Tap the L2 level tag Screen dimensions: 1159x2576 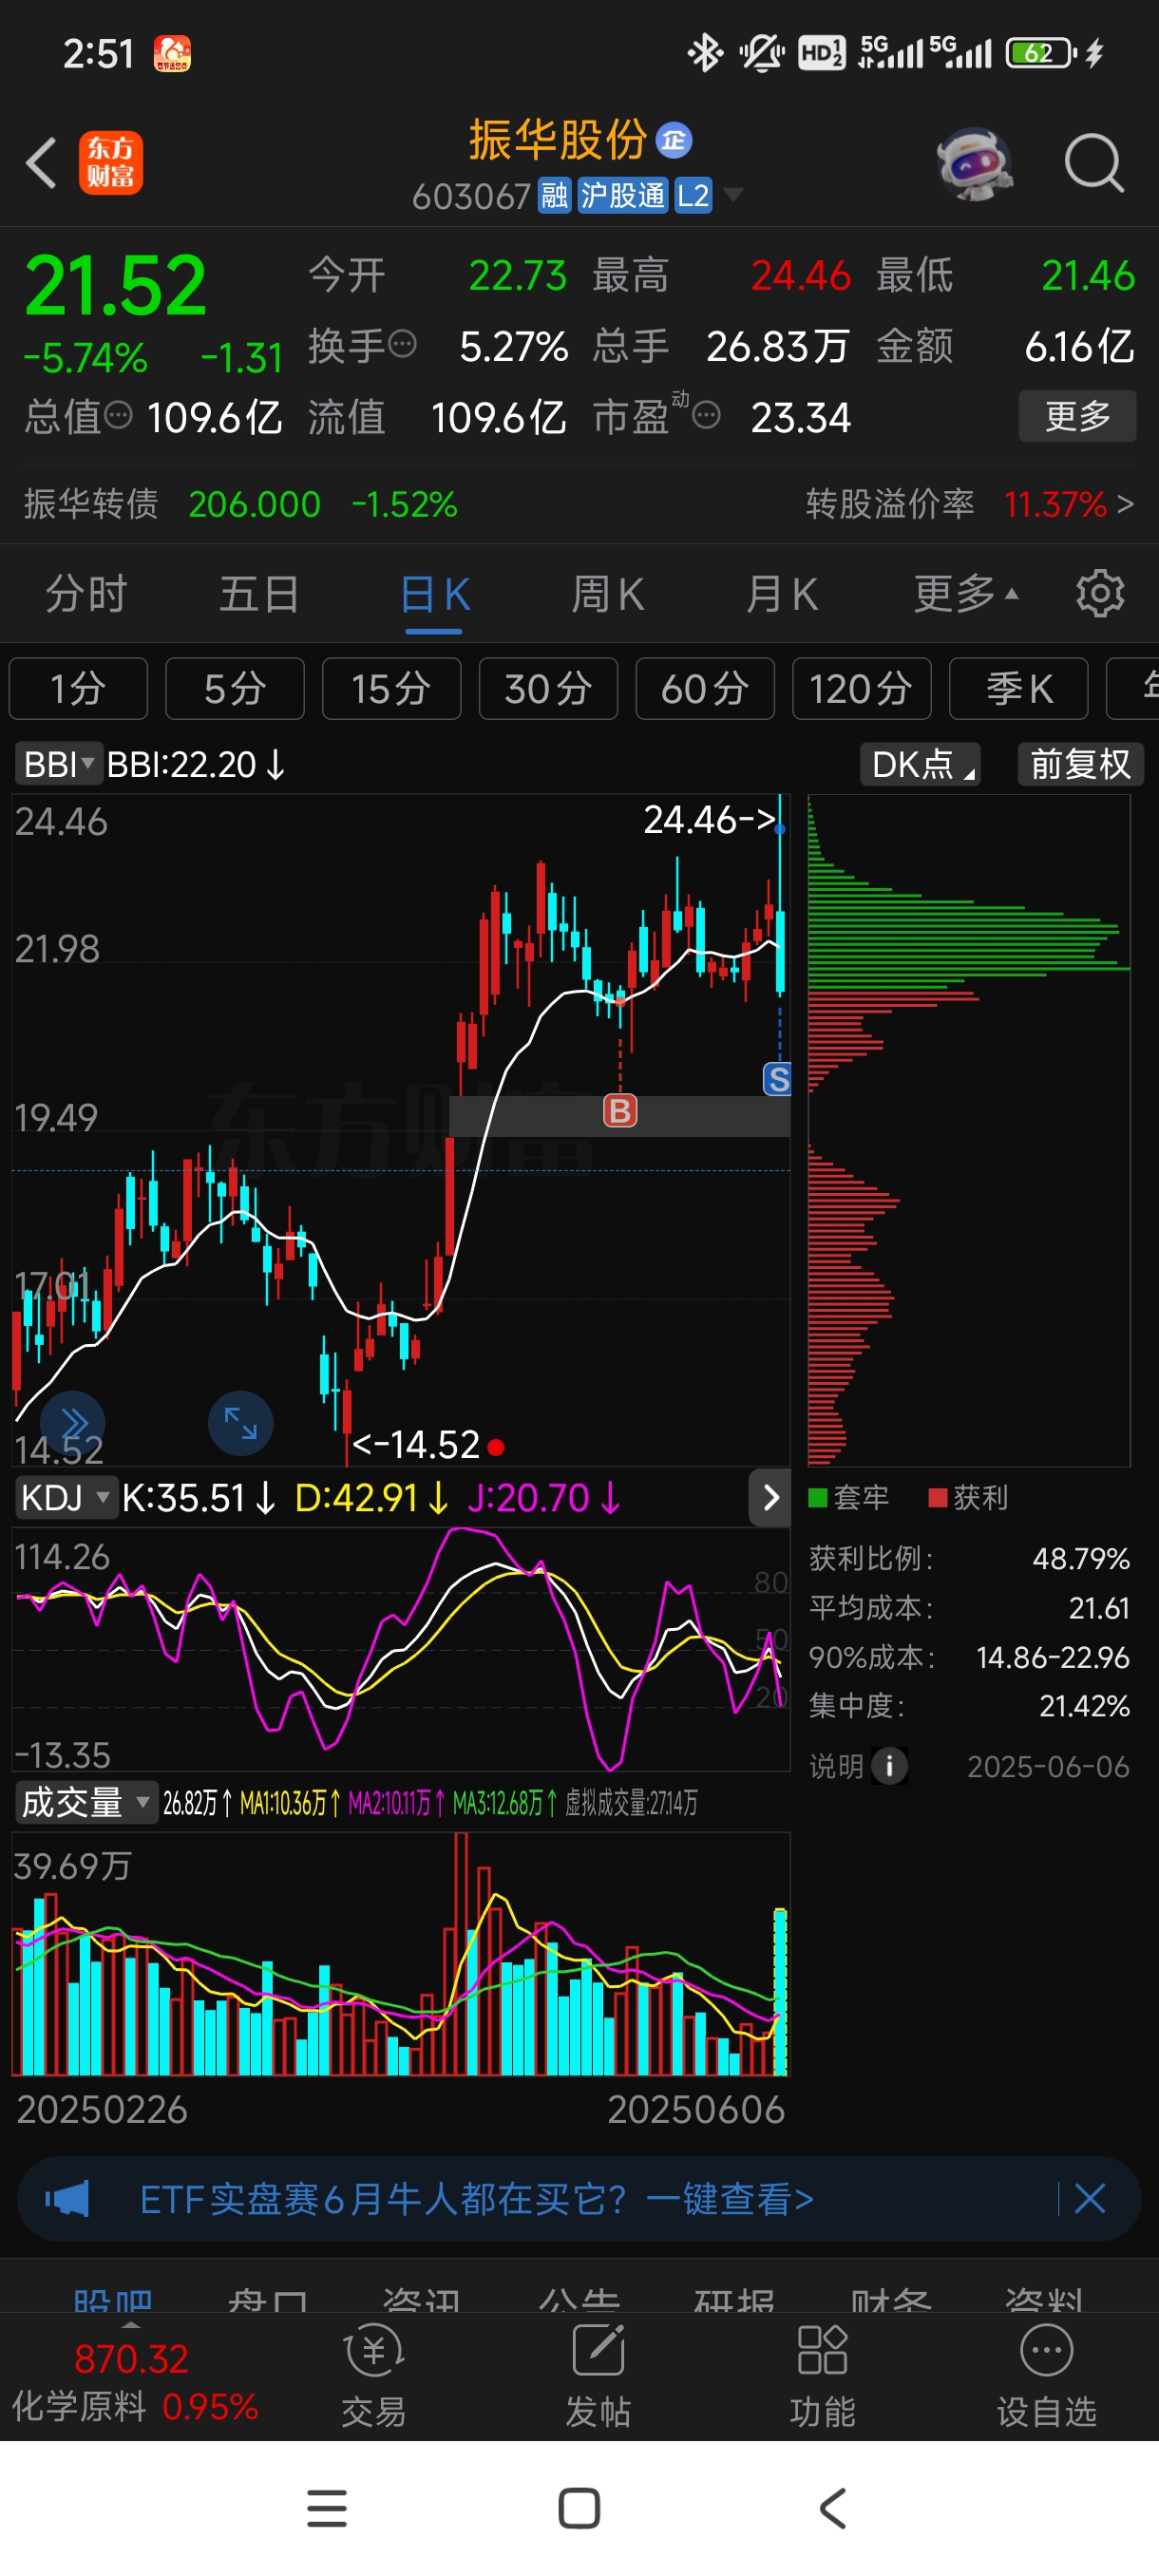[x=693, y=195]
